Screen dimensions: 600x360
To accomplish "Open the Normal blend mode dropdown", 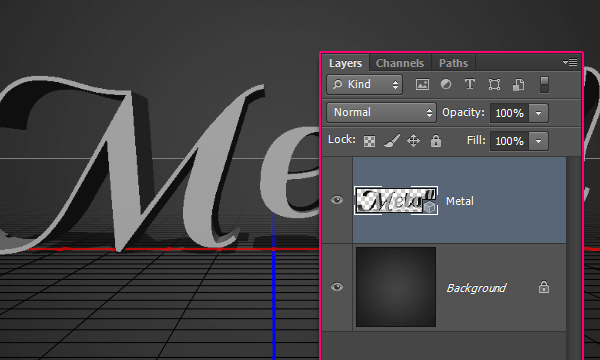I will [x=381, y=112].
